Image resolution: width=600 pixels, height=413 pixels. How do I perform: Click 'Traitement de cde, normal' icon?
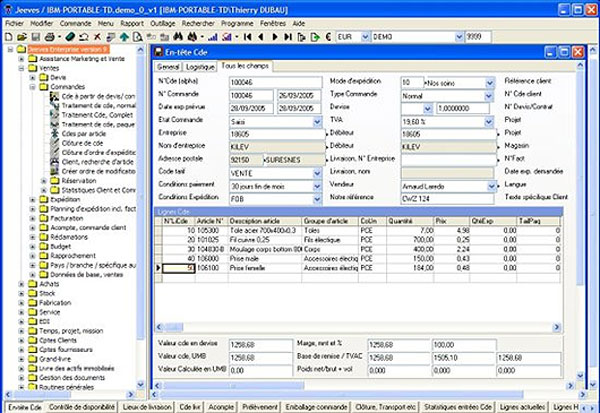[x=54, y=105]
